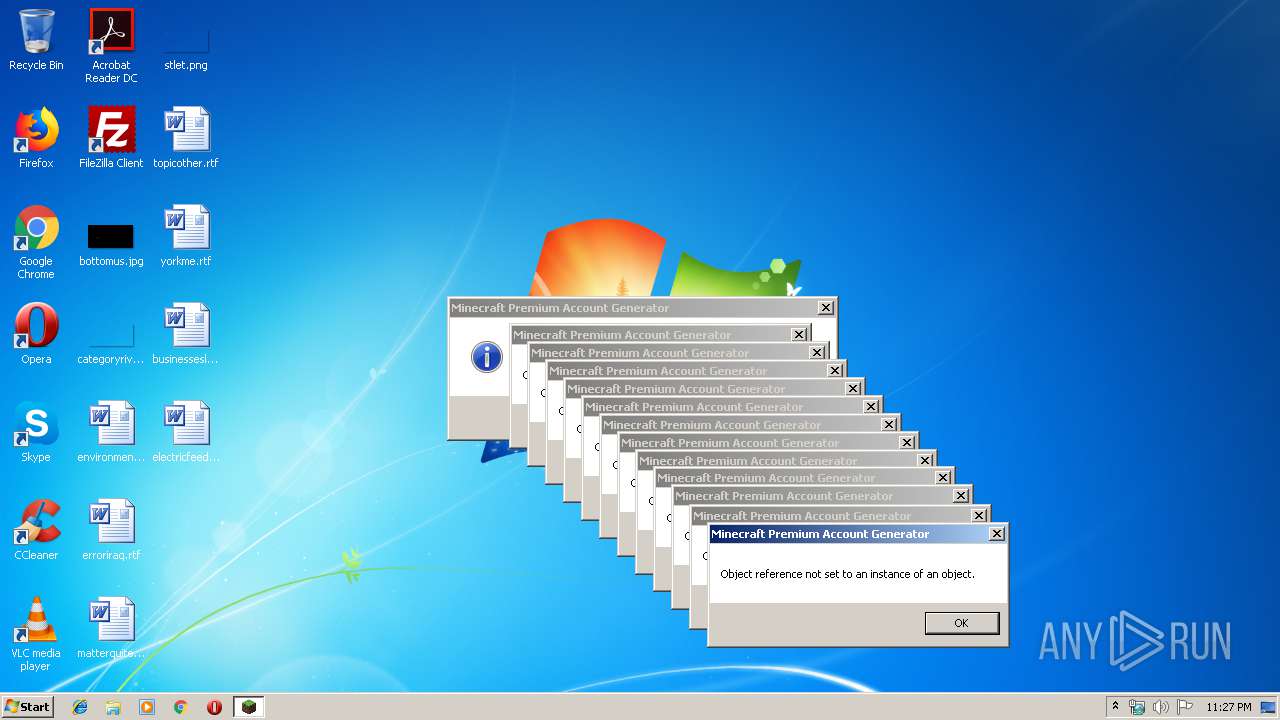Select the environmen... document
The width and height of the screenshot is (1280, 720).
pos(111,432)
